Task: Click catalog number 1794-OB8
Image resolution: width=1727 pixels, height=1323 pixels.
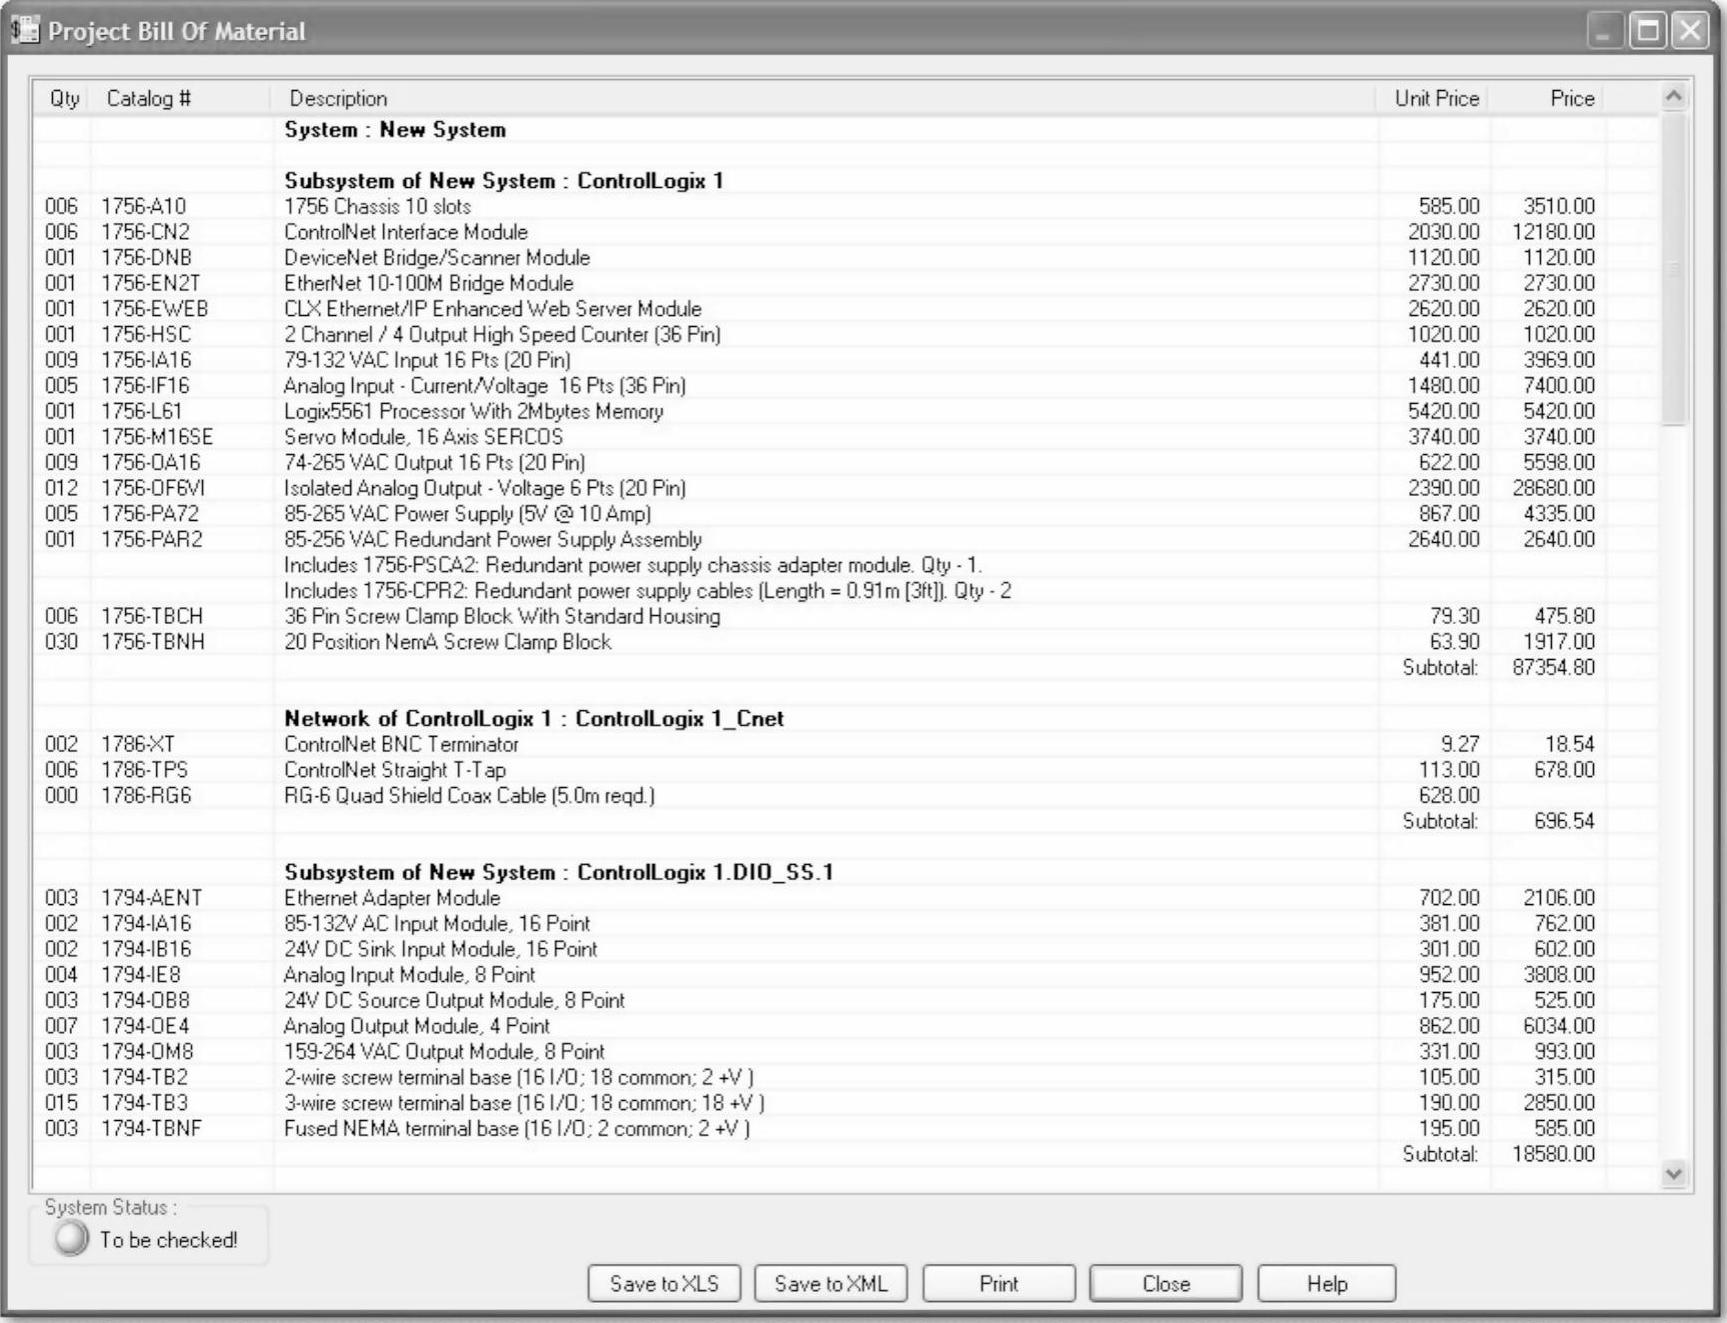Action: (145, 1000)
